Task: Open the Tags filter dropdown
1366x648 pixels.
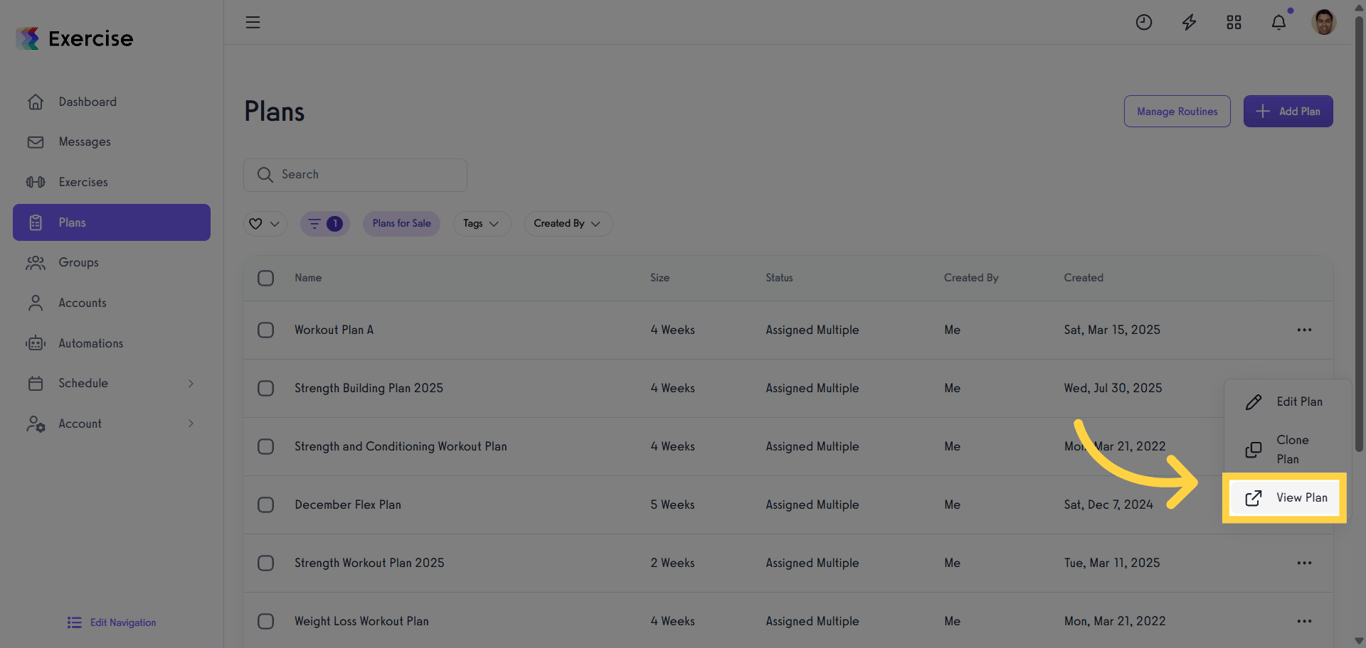Action: click(481, 224)
